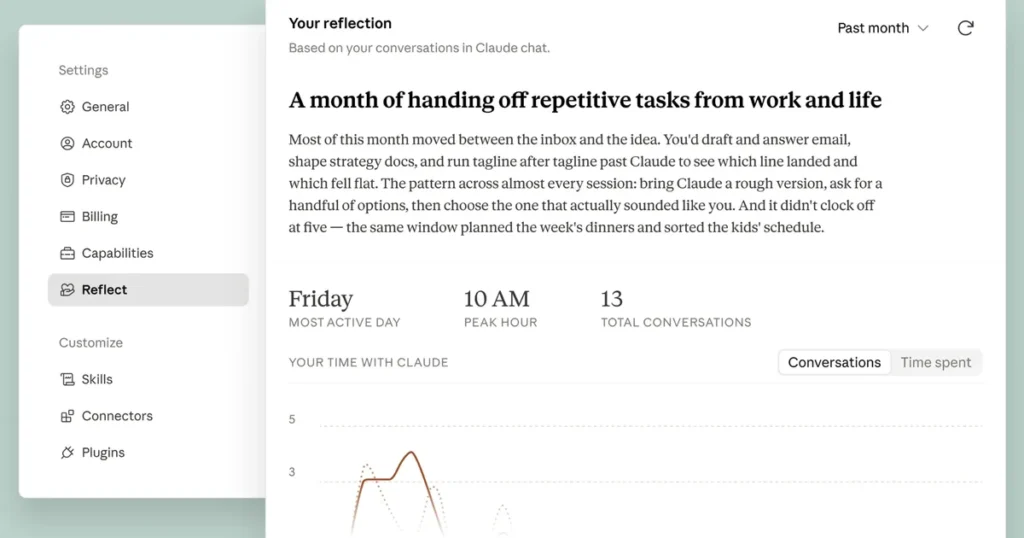Switch chart to Time spent
The image size is (1024, 538).
pyautogui.click(x=935, y=362)
